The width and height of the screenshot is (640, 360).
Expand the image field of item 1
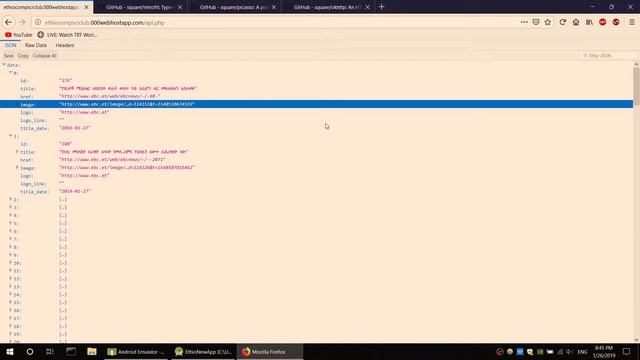[x=17, y=167]
